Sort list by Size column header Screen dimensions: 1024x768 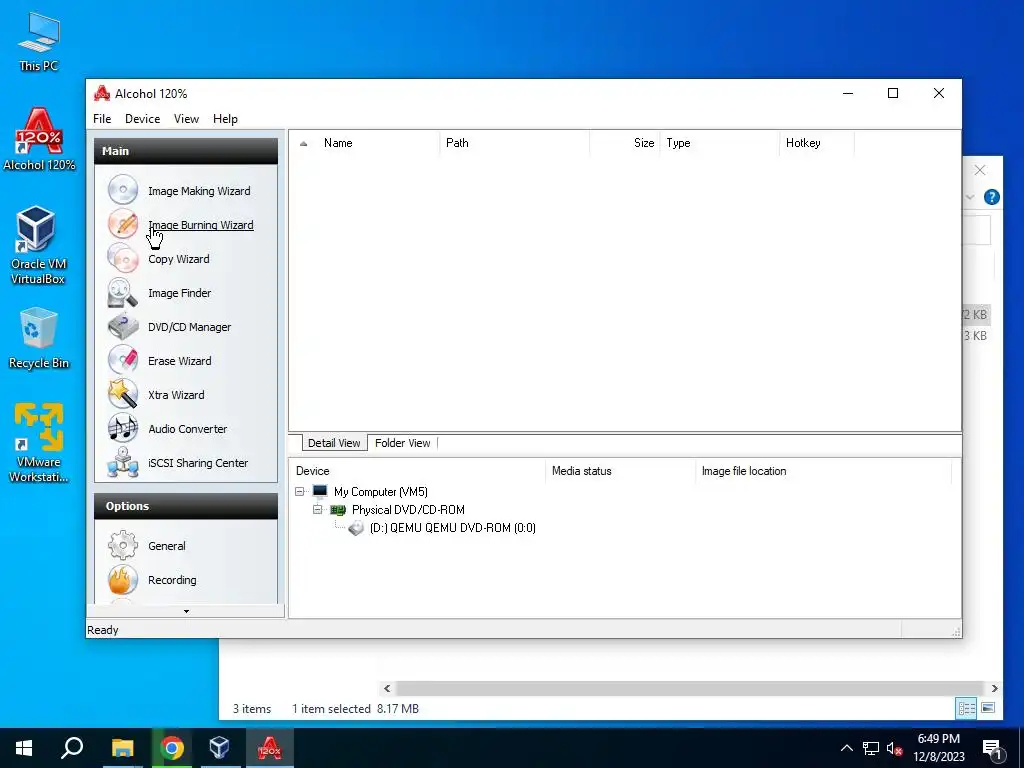[624, 143]
